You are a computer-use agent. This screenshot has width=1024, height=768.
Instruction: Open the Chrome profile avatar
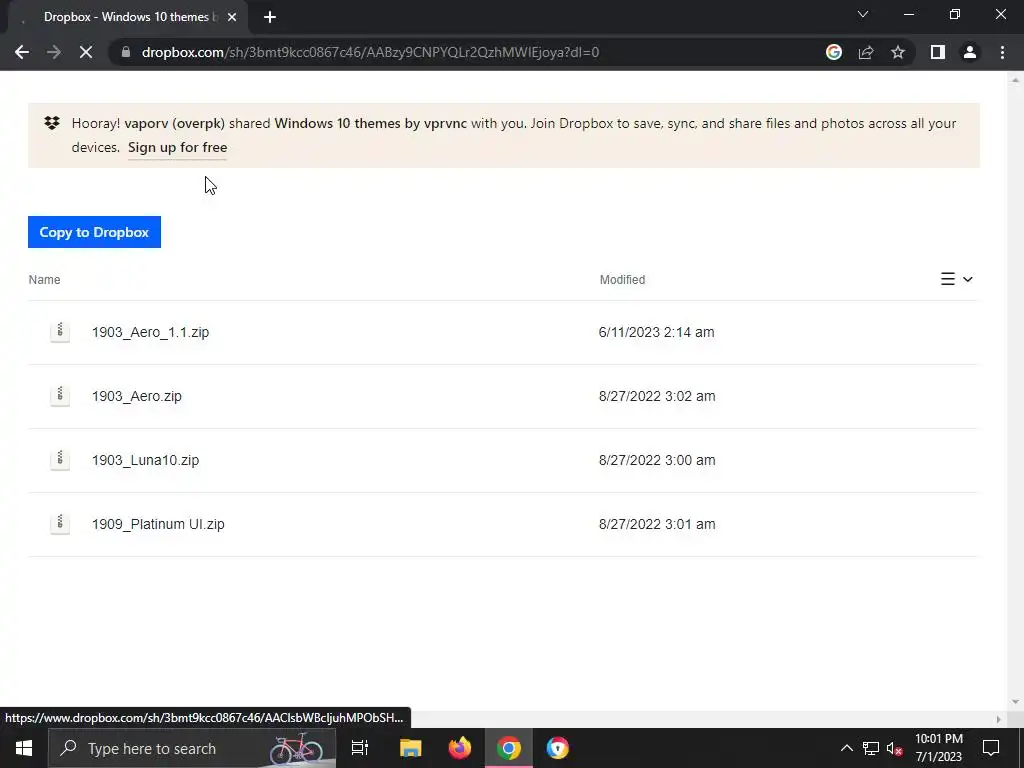coord(970,52)
